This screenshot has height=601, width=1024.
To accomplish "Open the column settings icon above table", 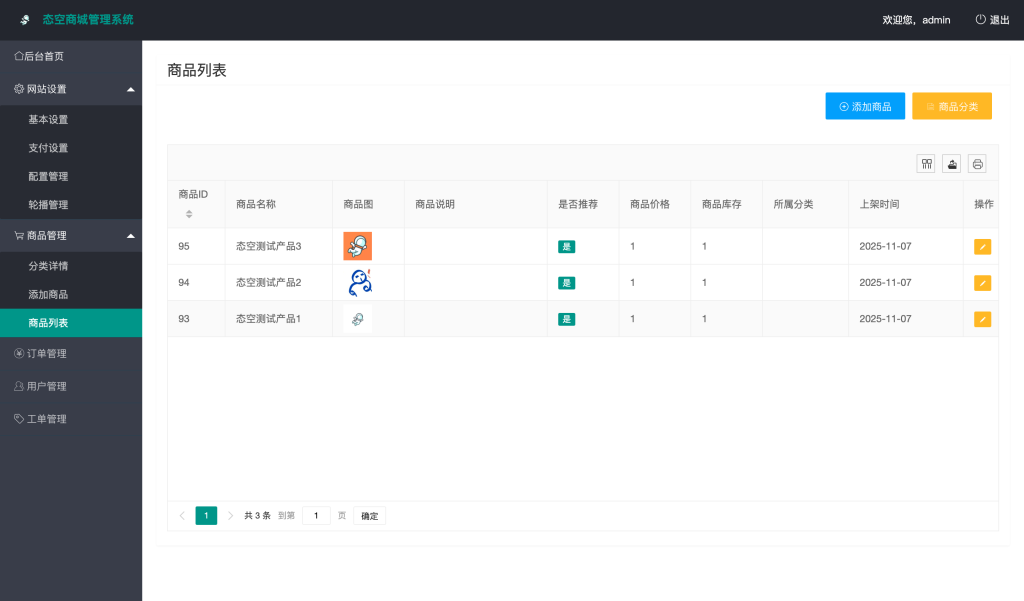I will pos(925,163).
